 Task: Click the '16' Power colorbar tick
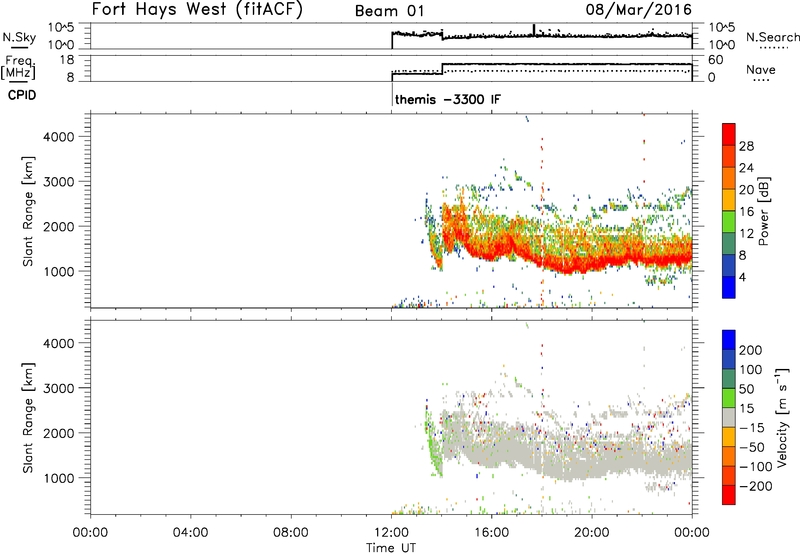point(746,211)
